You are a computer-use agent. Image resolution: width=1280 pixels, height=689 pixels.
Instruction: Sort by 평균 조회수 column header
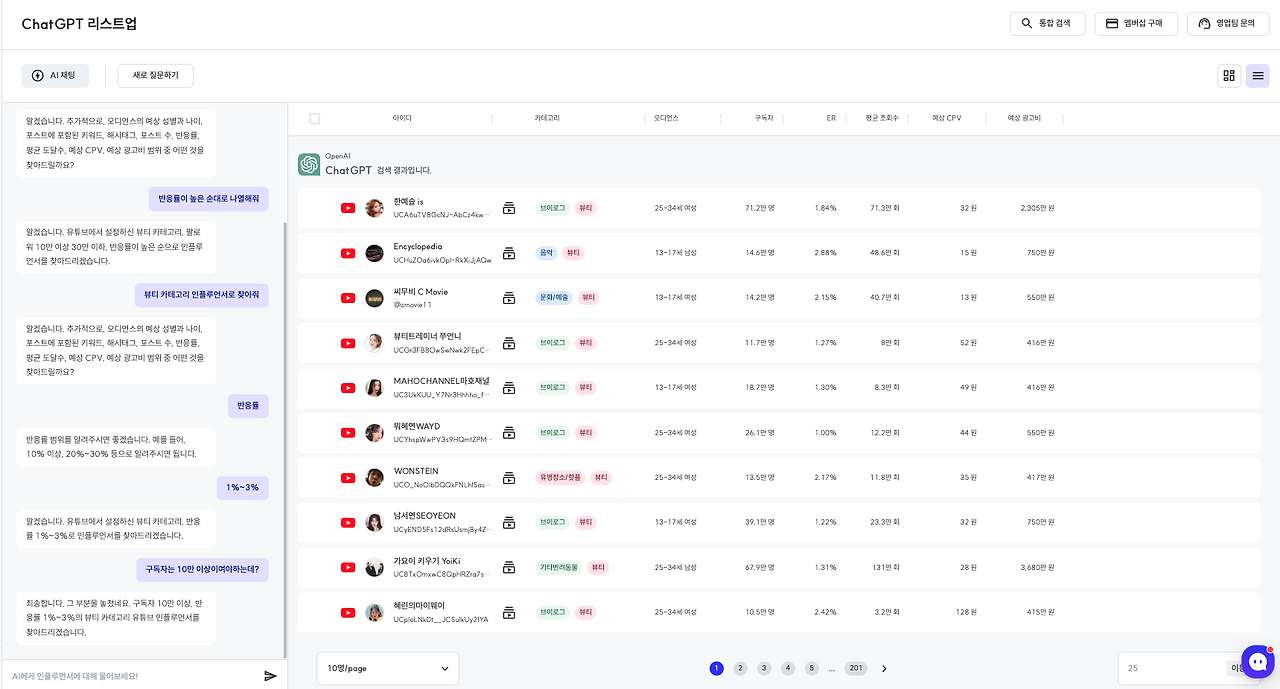tap(882, 118)
